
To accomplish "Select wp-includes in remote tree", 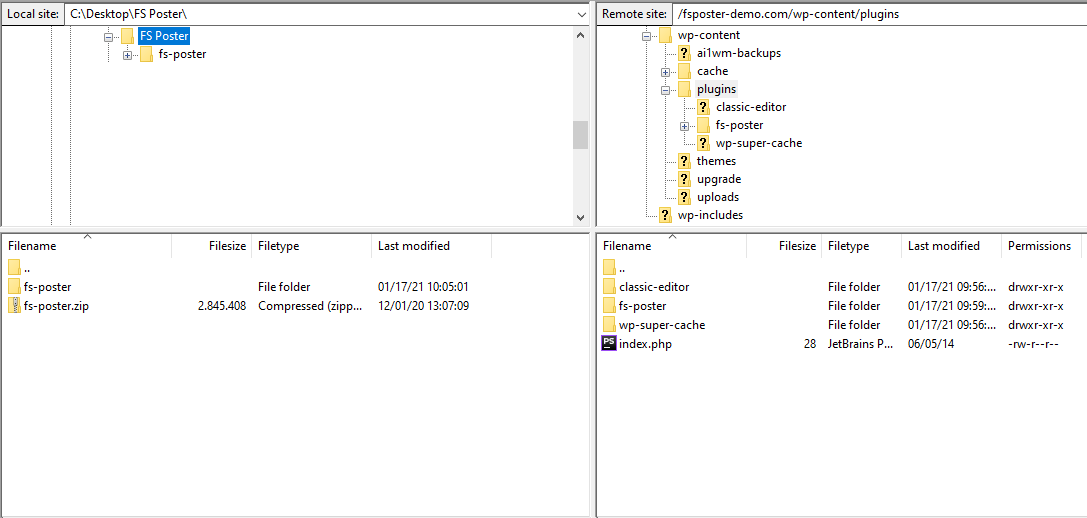I will point(710,215).
